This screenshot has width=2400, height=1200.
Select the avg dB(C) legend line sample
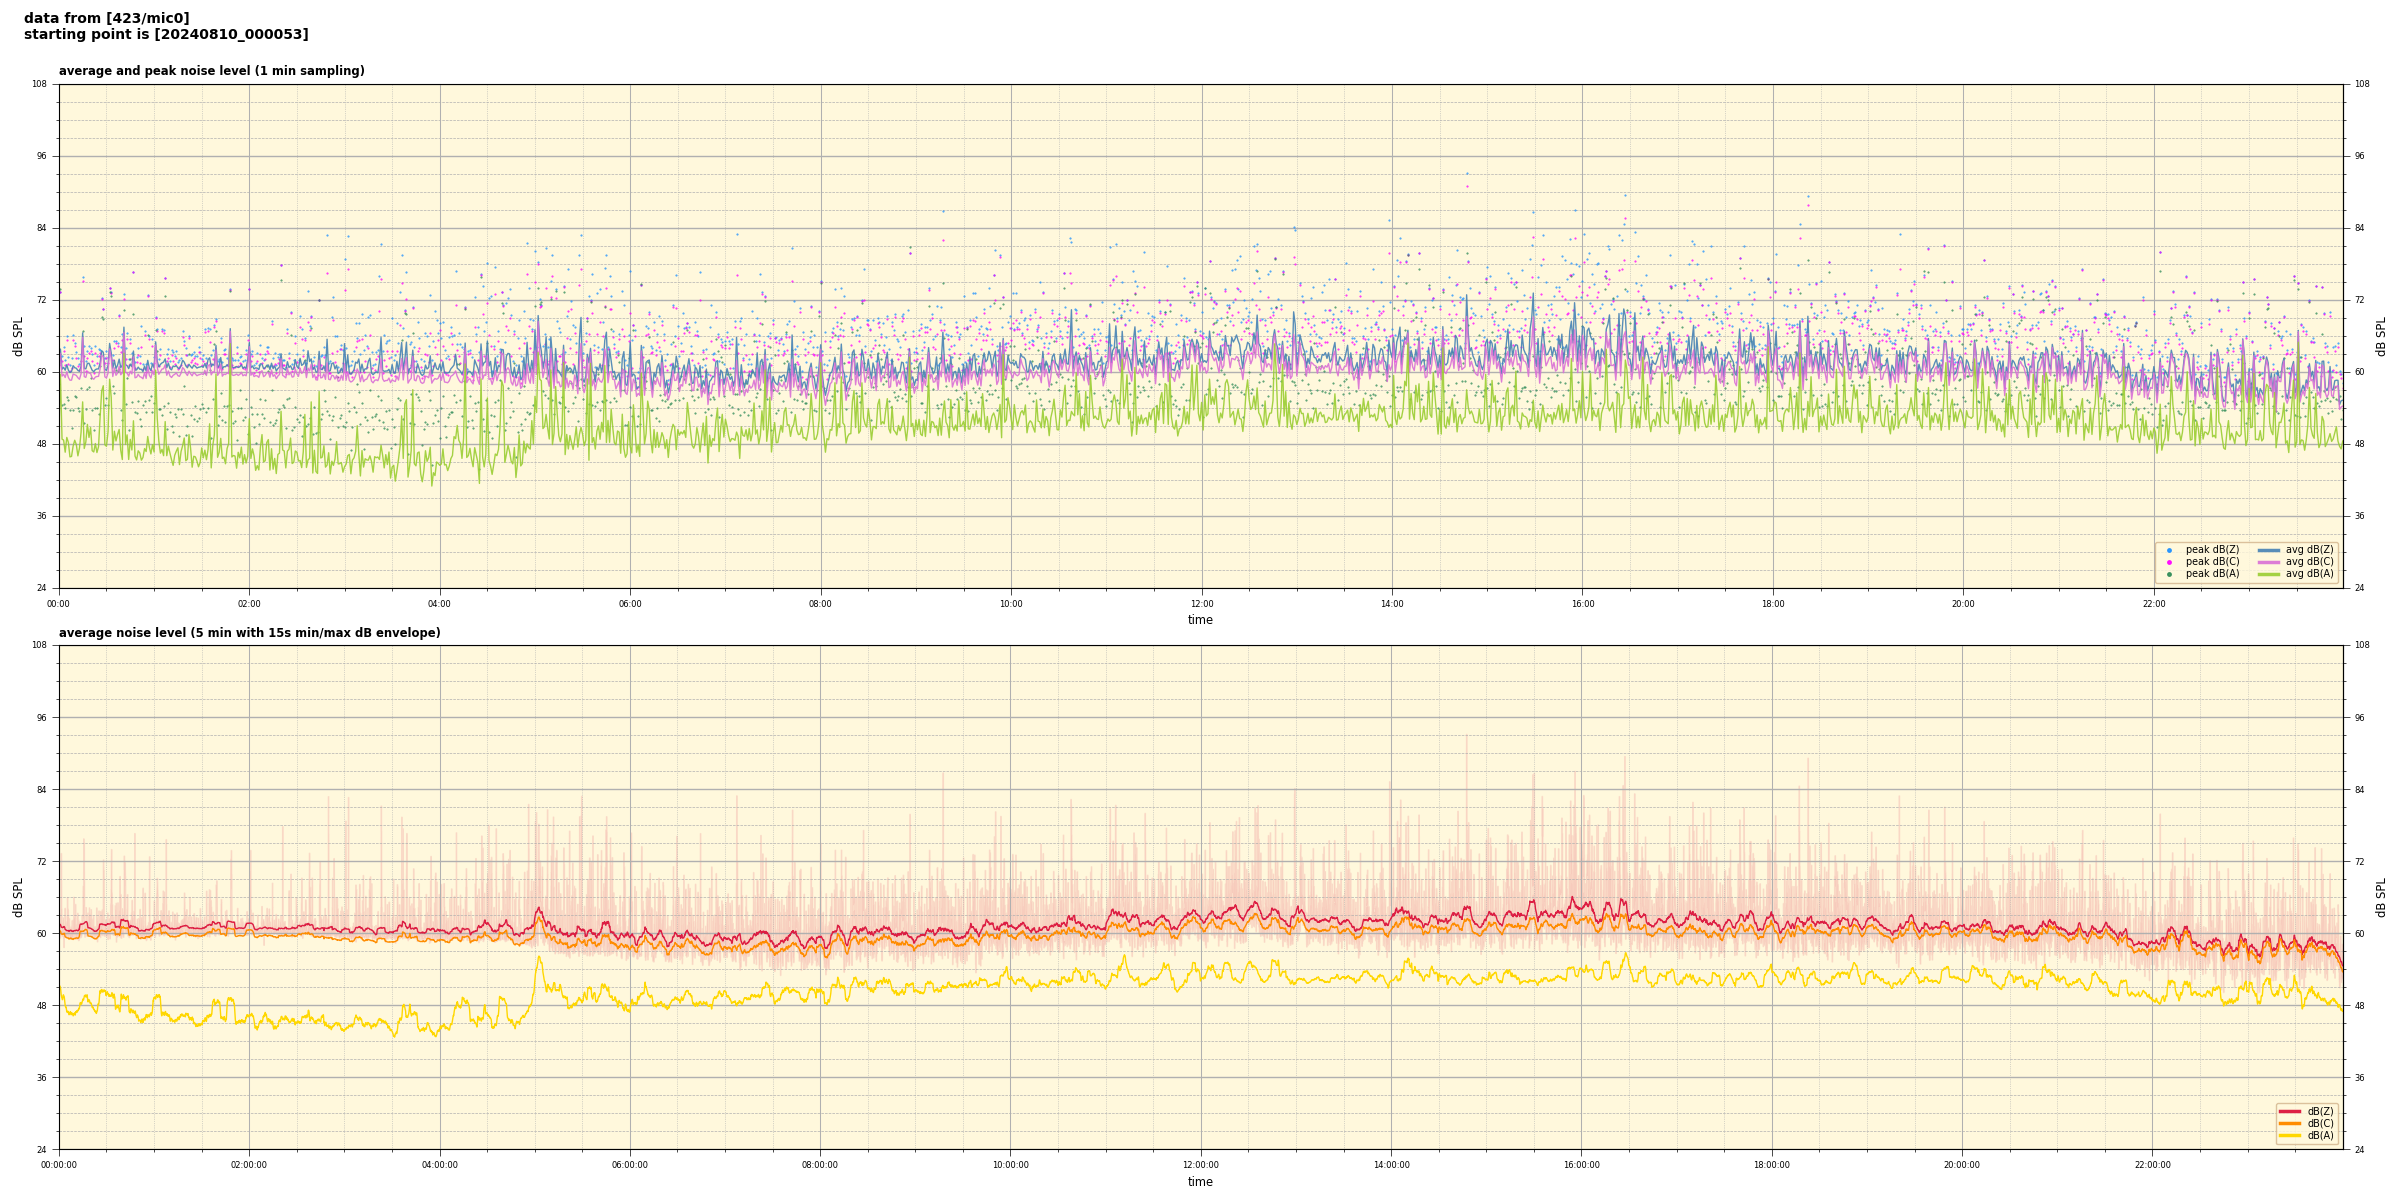point(2268,562)
